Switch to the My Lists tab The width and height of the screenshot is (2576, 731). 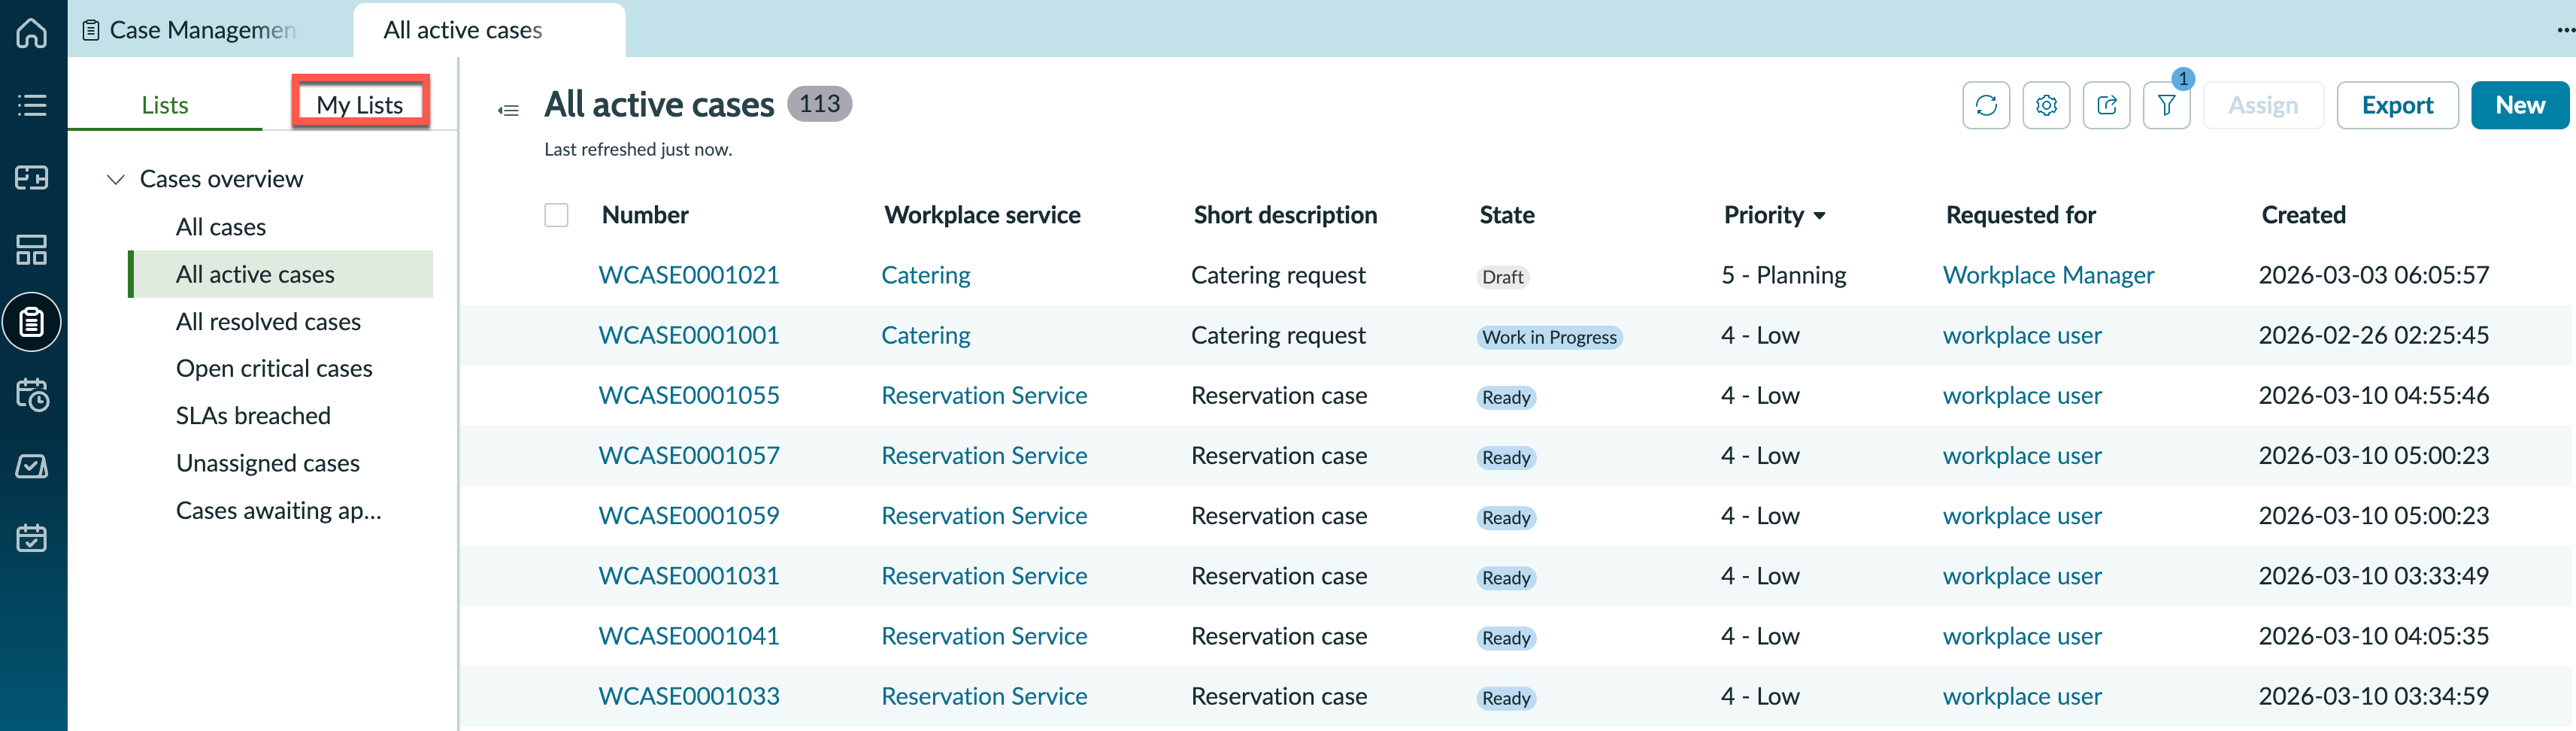[x=360, y=104]
